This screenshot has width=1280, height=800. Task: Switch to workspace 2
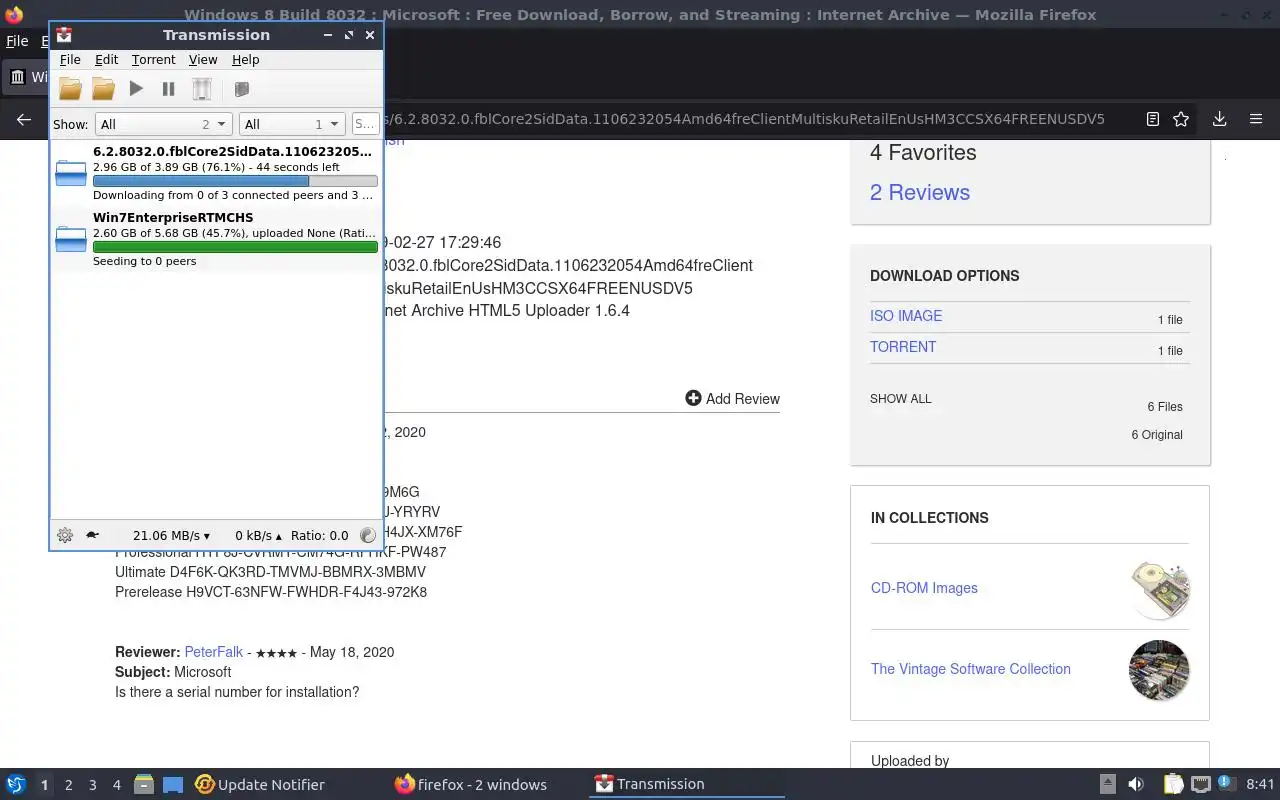(x=68, y=785)
